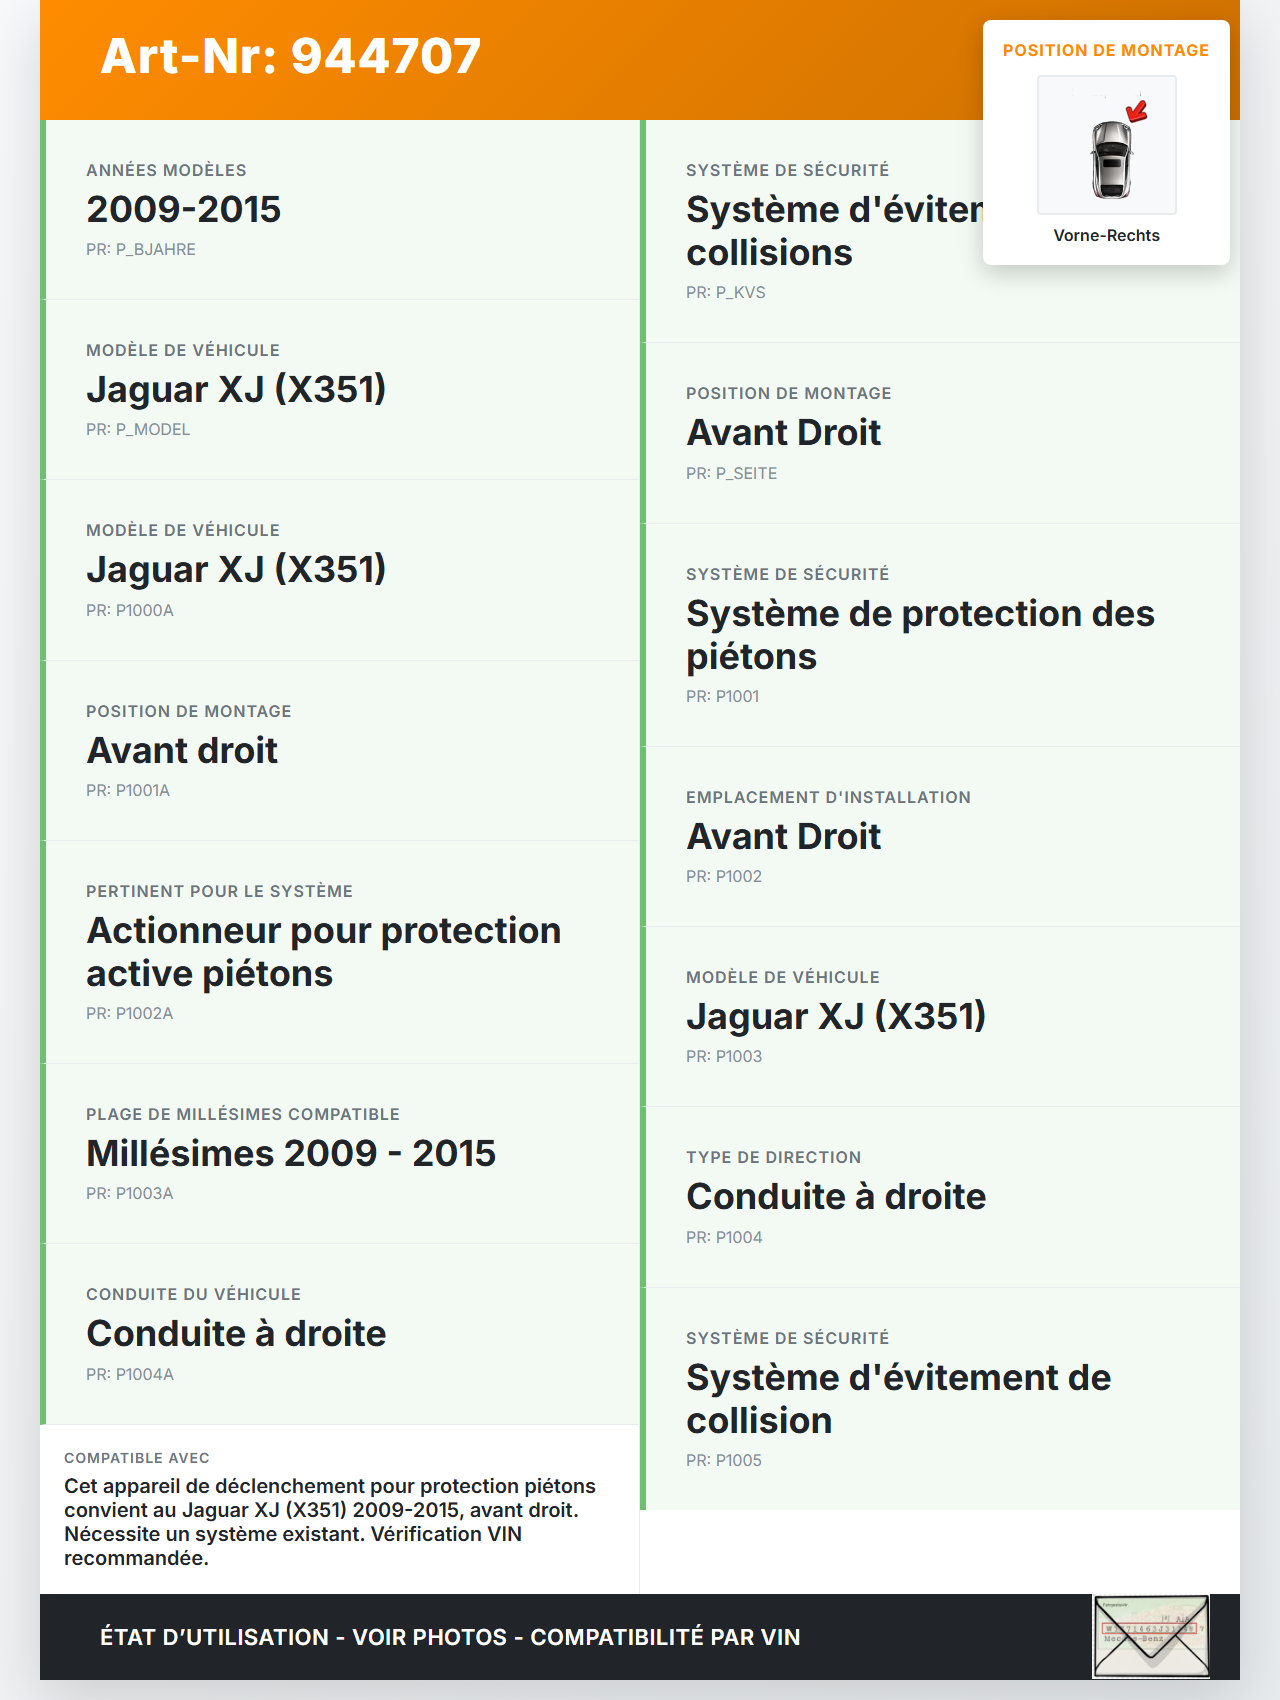1280x1700 pixels.
Task: Open the envelope thumbnail in footer
Action: pos(1151,1636)
